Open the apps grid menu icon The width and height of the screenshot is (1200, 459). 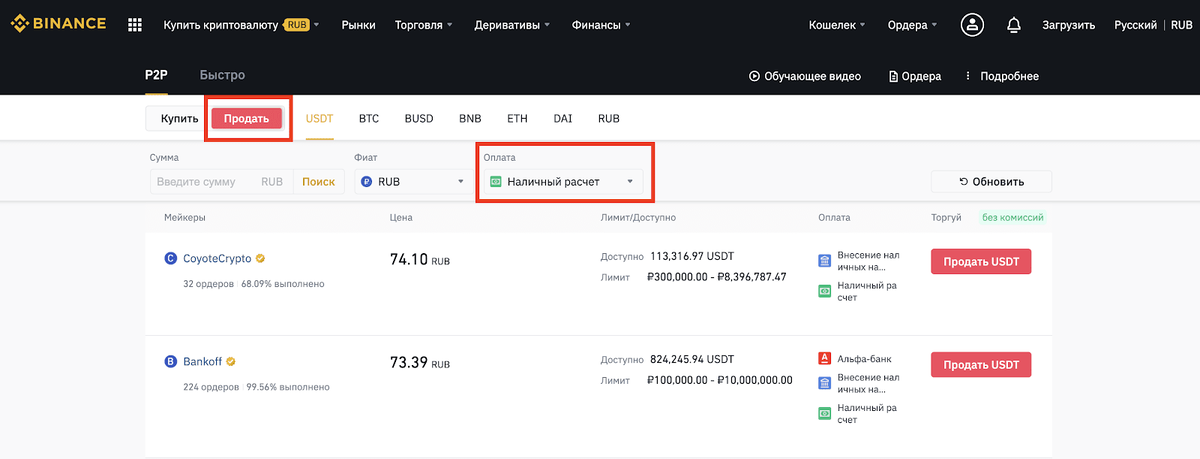[x=135, y=25]
